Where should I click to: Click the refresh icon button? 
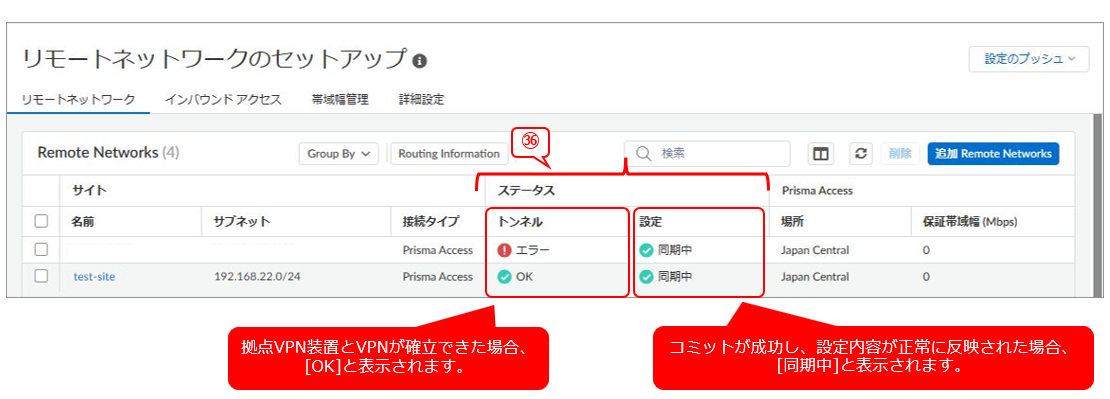[x=861, y=154]
